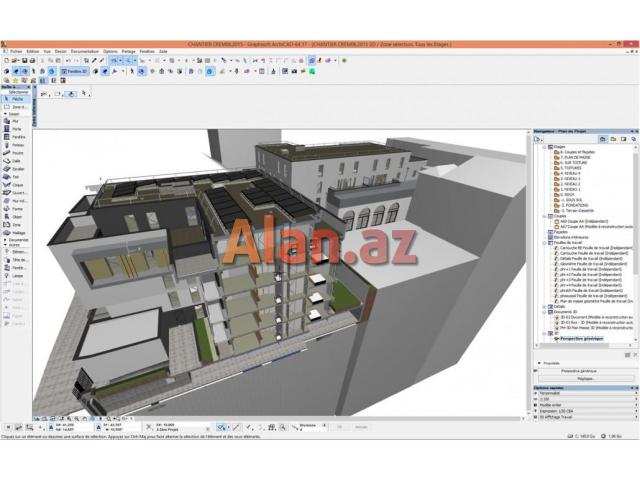Collapse the Documents 3D tree node

544,311
